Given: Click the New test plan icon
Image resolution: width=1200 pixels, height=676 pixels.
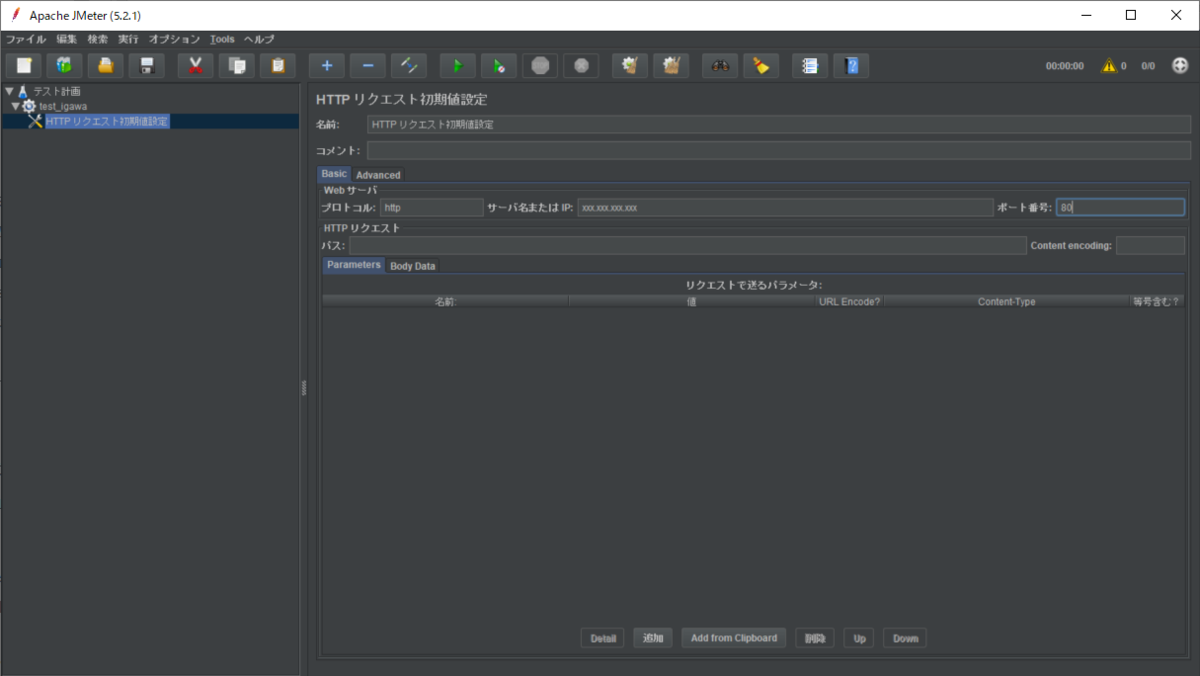Looking at the screenshot, I should click(x=24, y=66).
